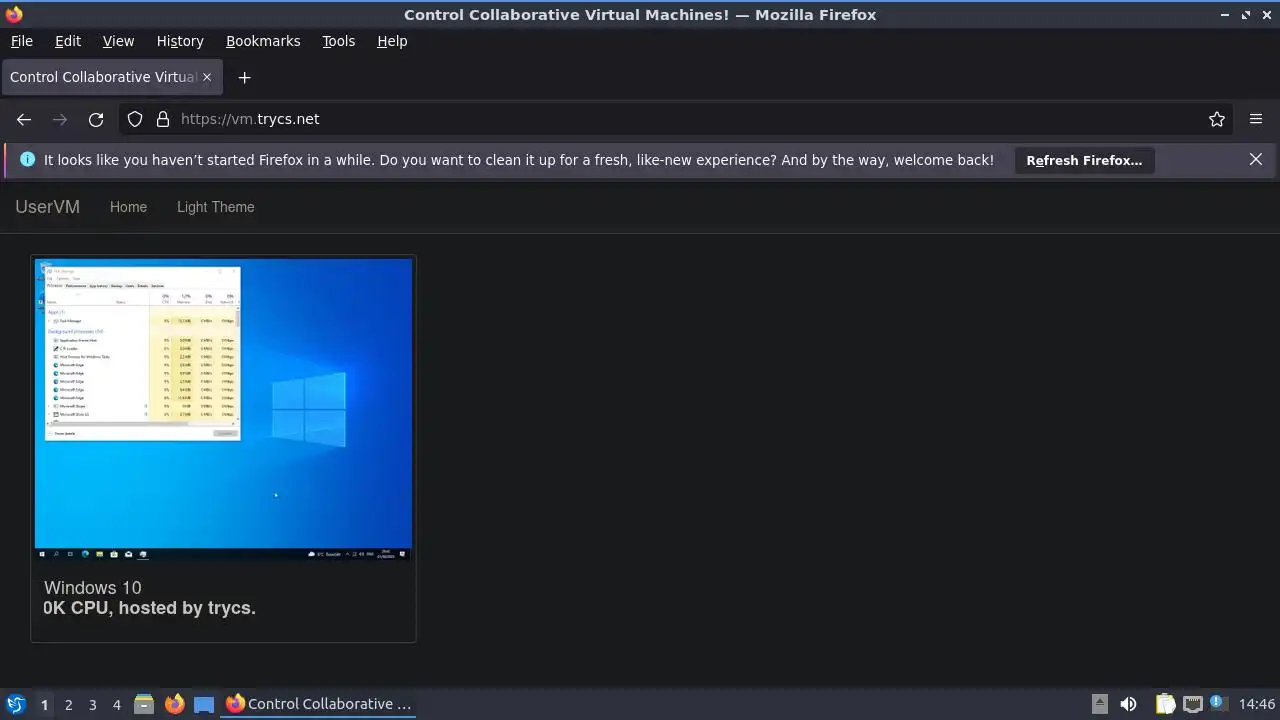Click the forward navigation arrow
This screenshot has width=1280, height=720.
pyautogui.click(x=60, y=119)
